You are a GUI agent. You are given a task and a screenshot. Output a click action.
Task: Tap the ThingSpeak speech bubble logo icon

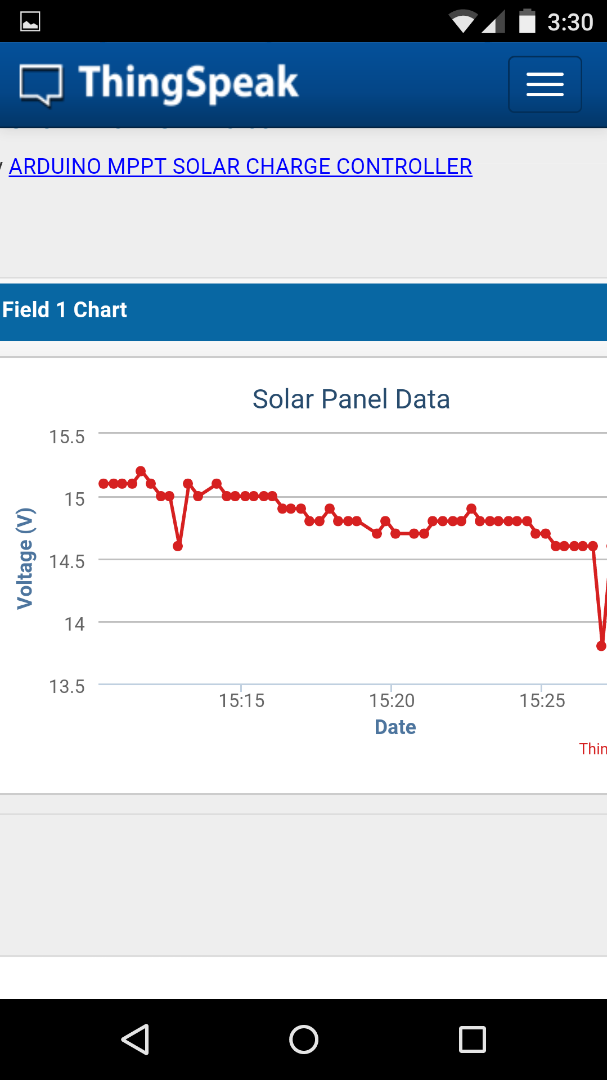click(x=41, y=84)
